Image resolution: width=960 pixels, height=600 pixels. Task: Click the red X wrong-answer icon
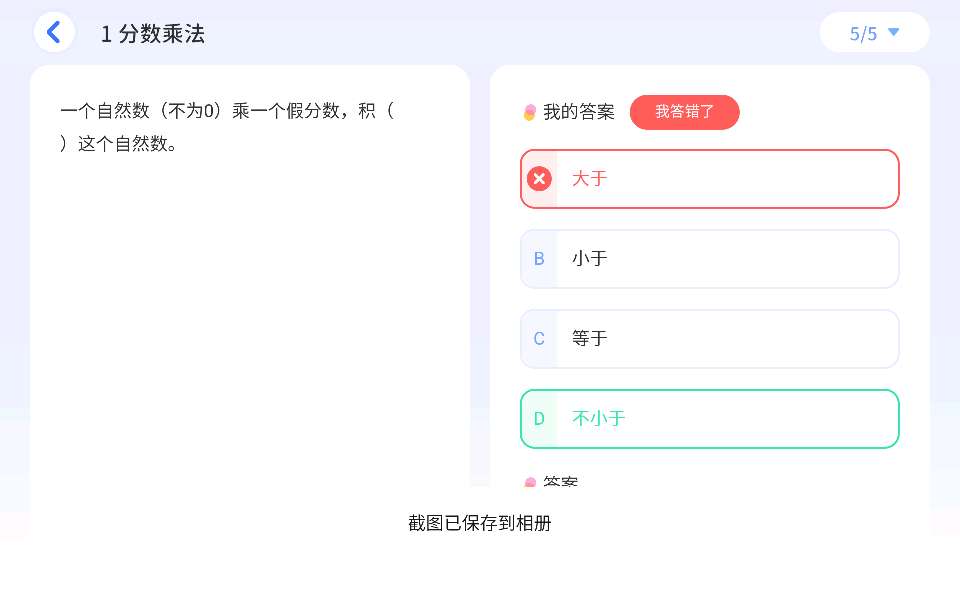coord(539,179)
